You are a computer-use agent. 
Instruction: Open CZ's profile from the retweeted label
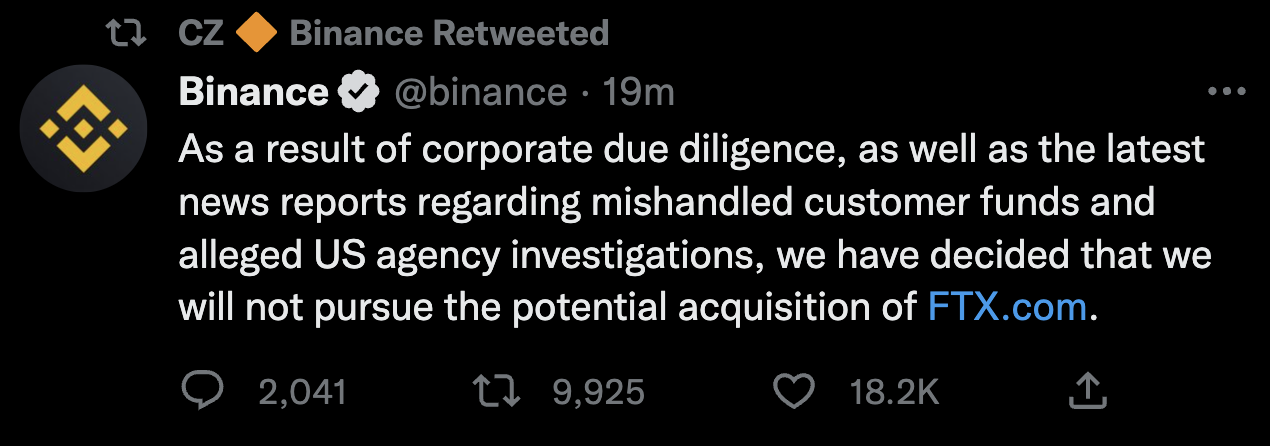(x=202, y=34)
